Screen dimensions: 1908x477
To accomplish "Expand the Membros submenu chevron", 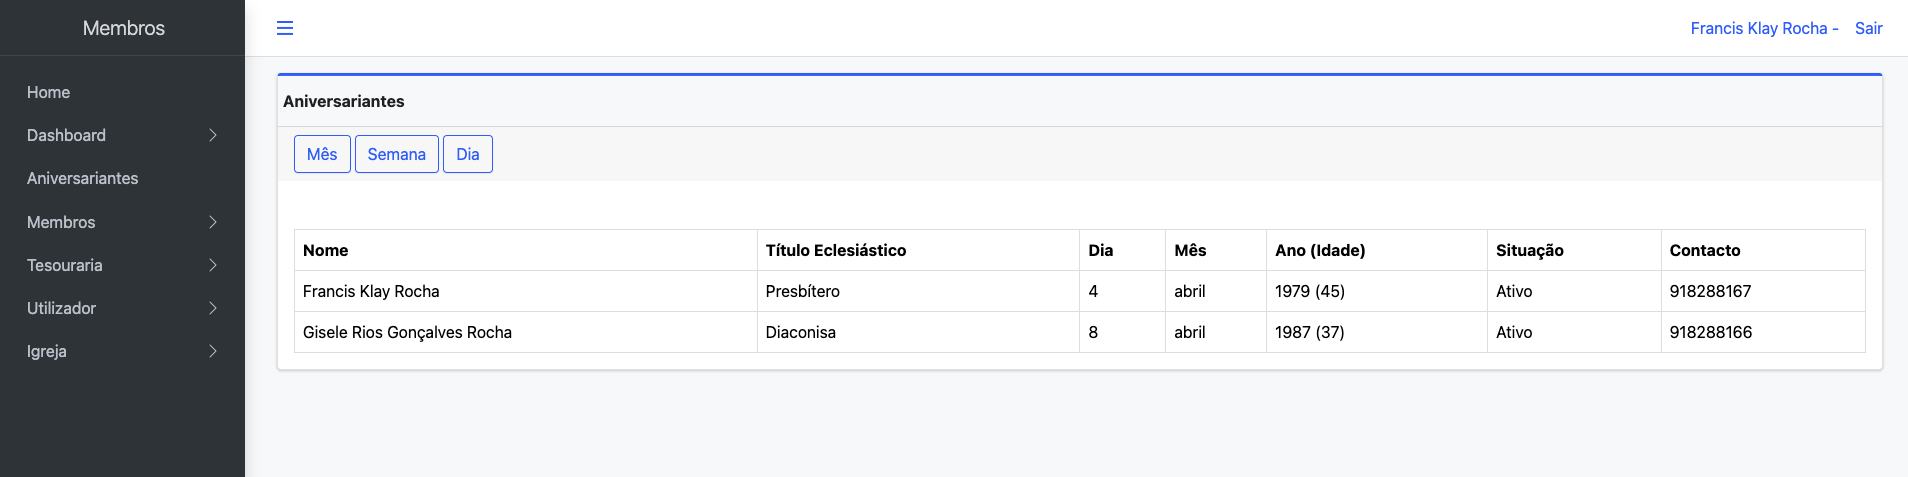I will click(213, 222).
